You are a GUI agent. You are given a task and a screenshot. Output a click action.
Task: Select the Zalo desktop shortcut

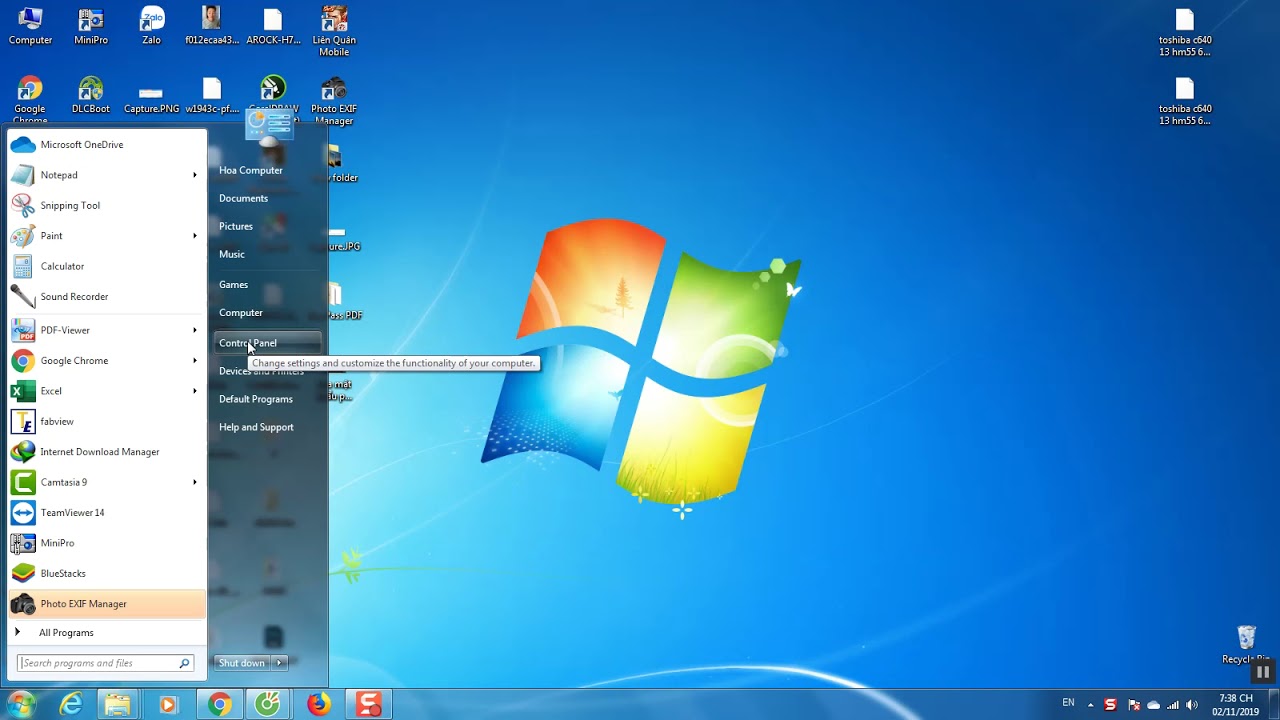151,26
